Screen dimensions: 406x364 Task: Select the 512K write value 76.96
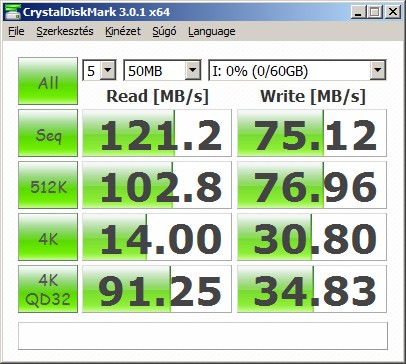point(312,185)
